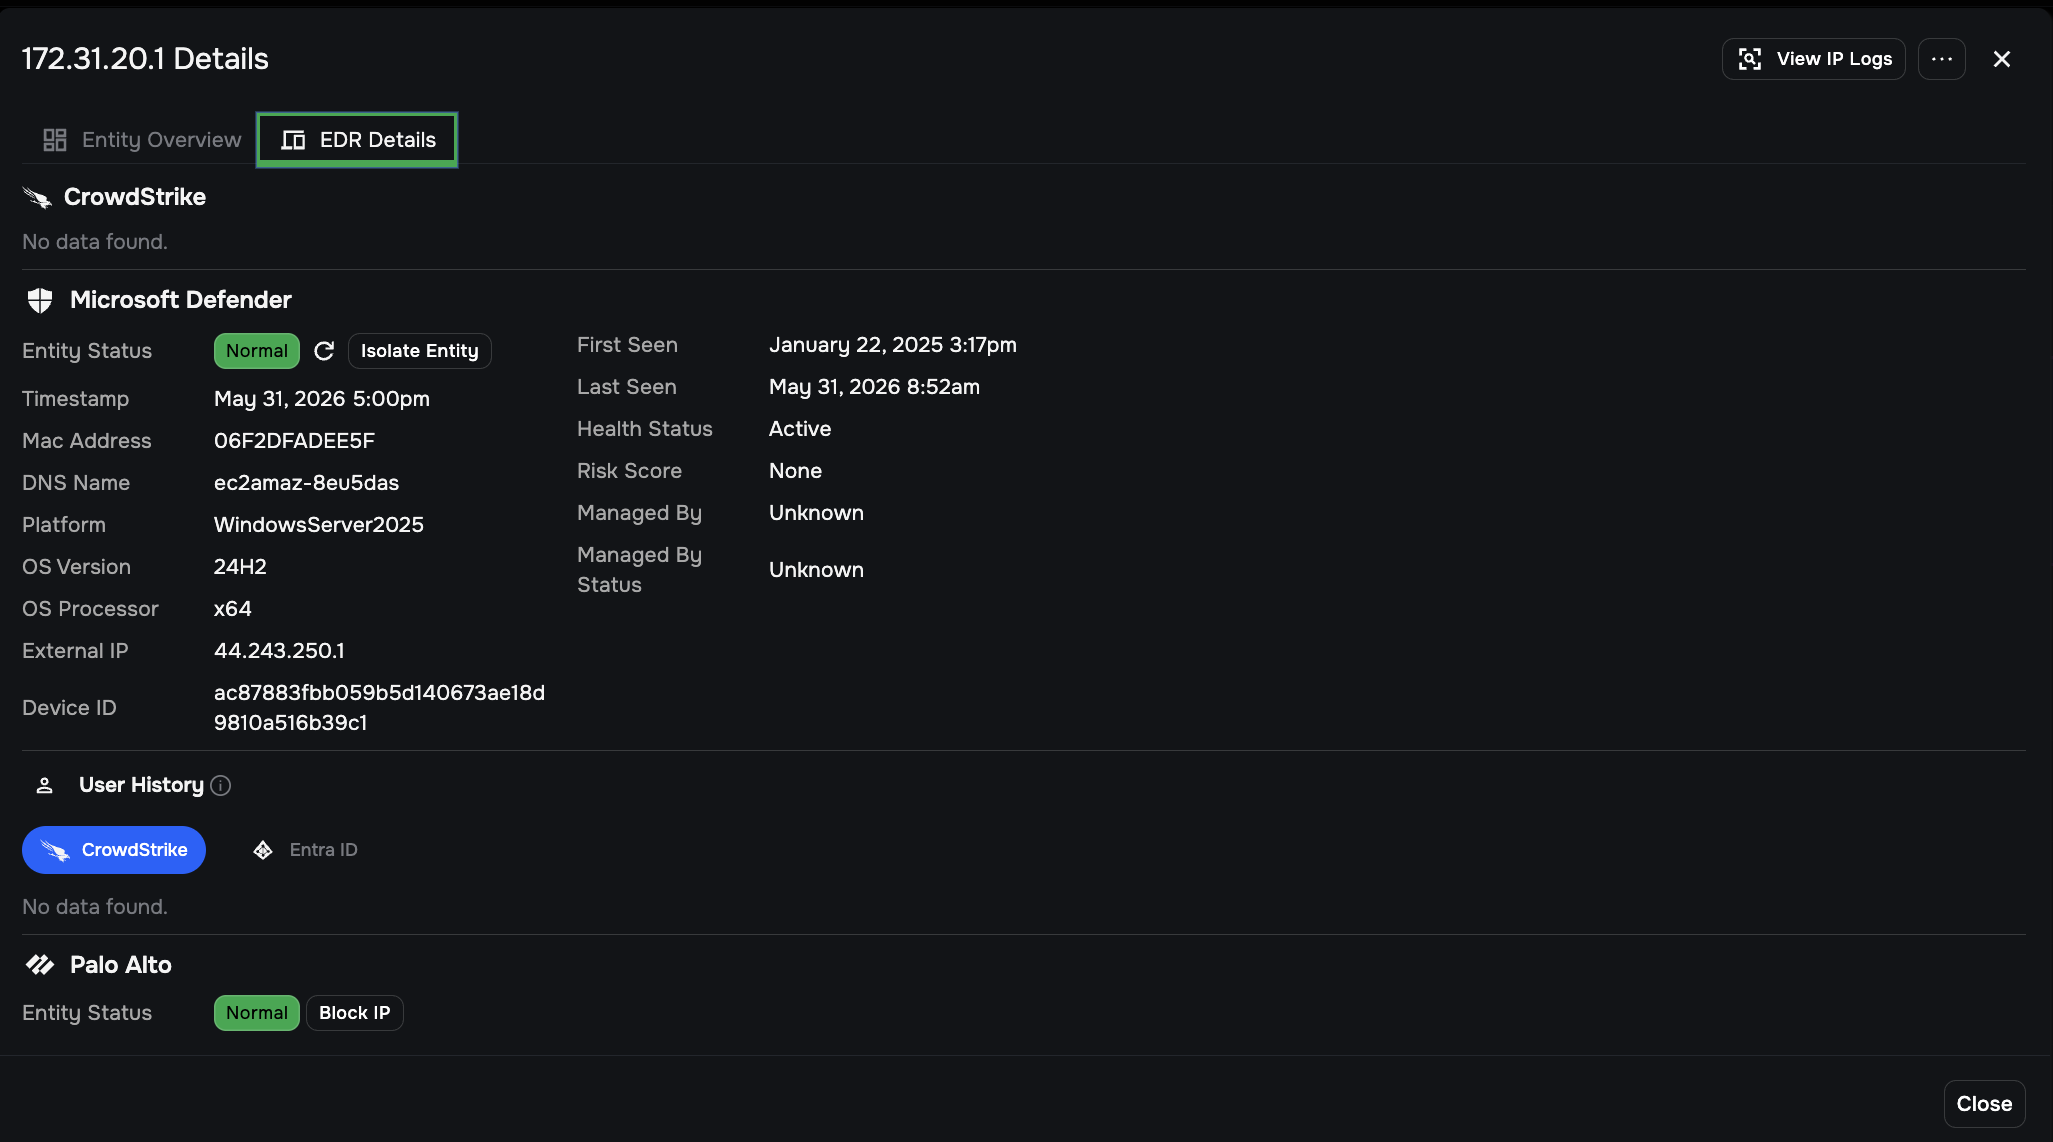
Task: Click the User History info icon
Action: click(x=221, y=786)
